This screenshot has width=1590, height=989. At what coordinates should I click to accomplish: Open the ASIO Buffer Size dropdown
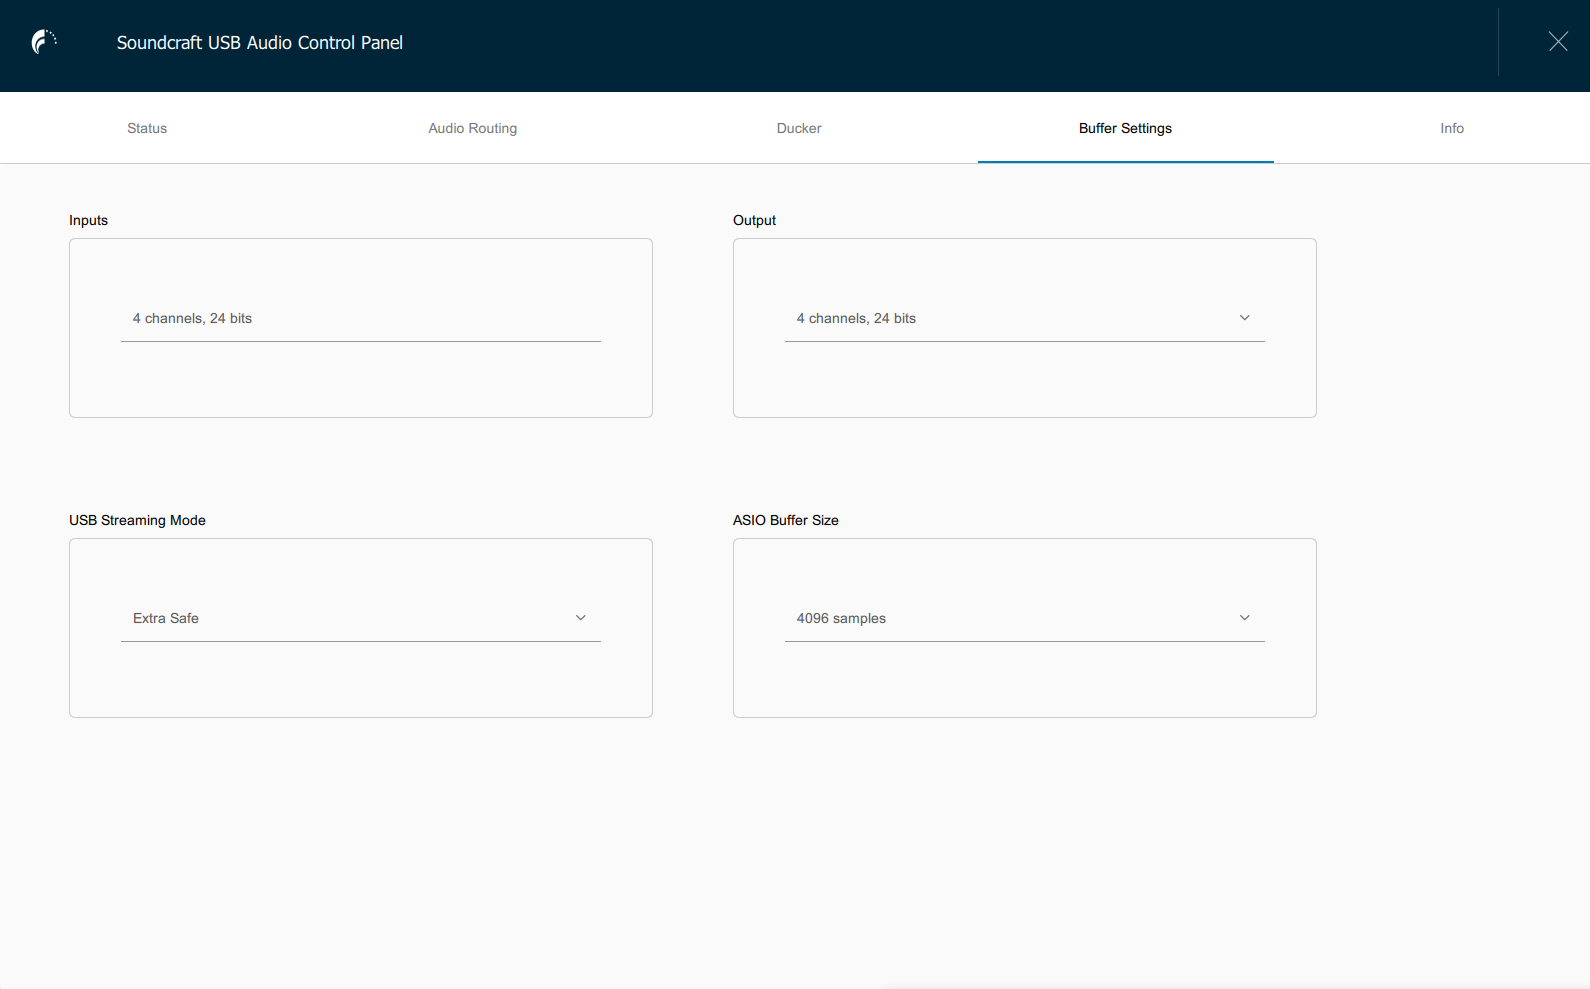coord(1025,618)
